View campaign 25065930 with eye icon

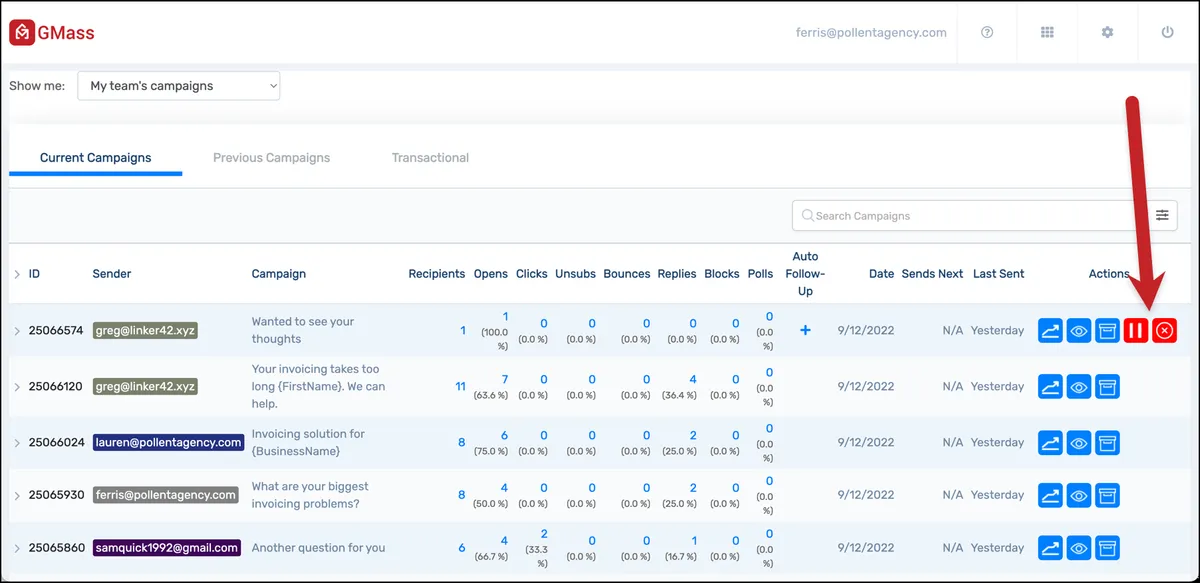click(1079, 495)
